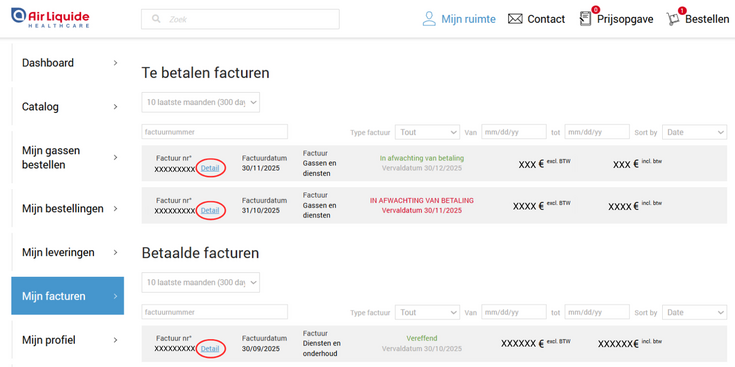Image resolution: width=735 pixels, height=367 pixels.
Task: Click the Air Liquide Healthcare logo
Action: point(50,18)
